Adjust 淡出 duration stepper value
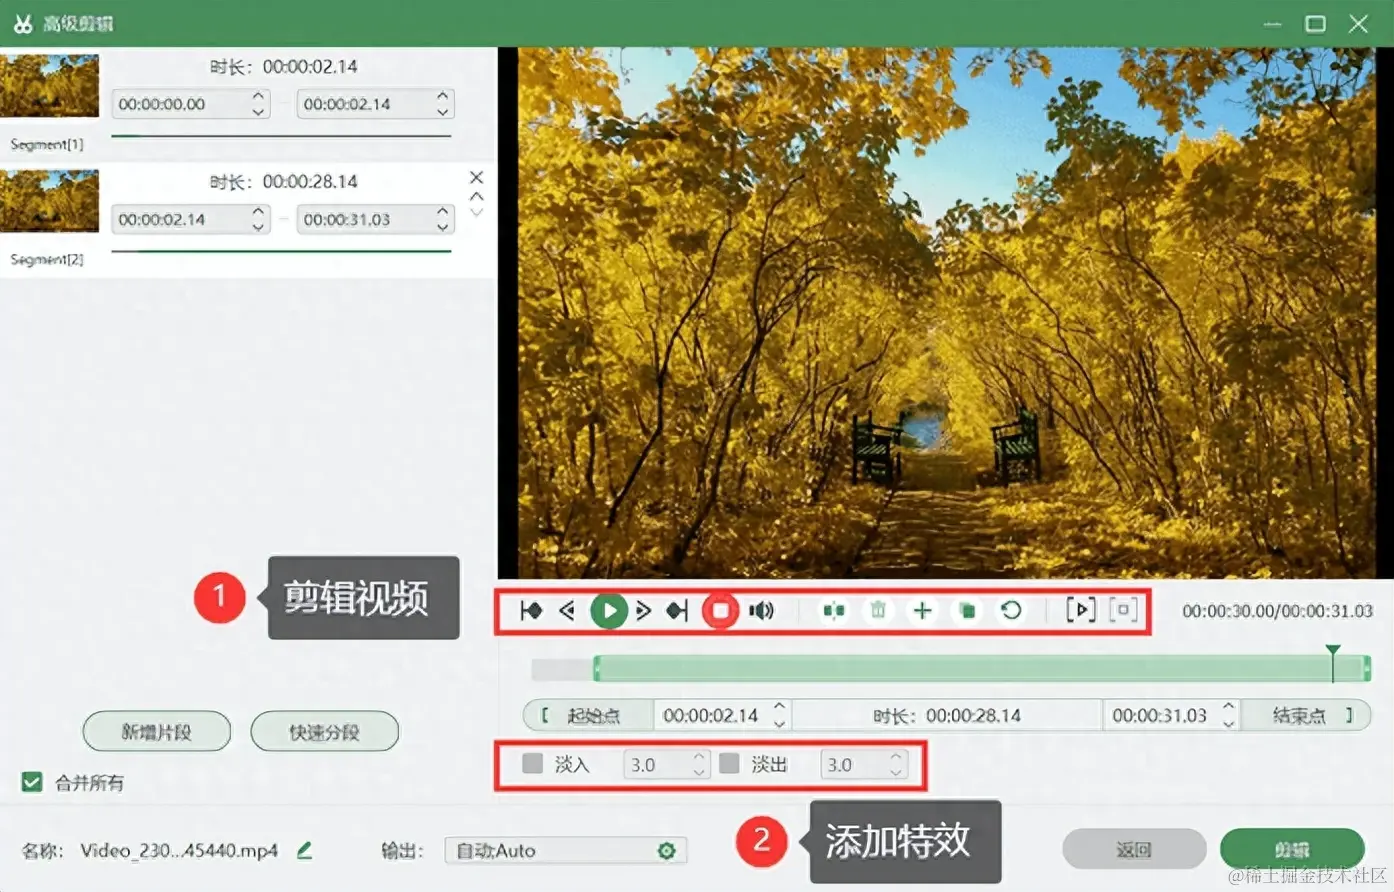The height and width of the screenshot is (892, 1394). tap(896, 764)
